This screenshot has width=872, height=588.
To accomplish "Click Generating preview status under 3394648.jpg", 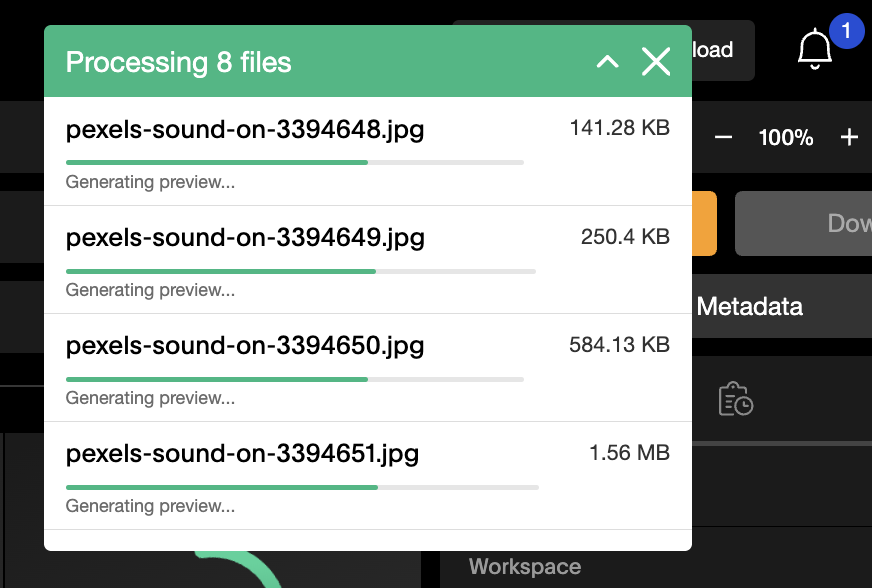I will (x=150, y=182).
